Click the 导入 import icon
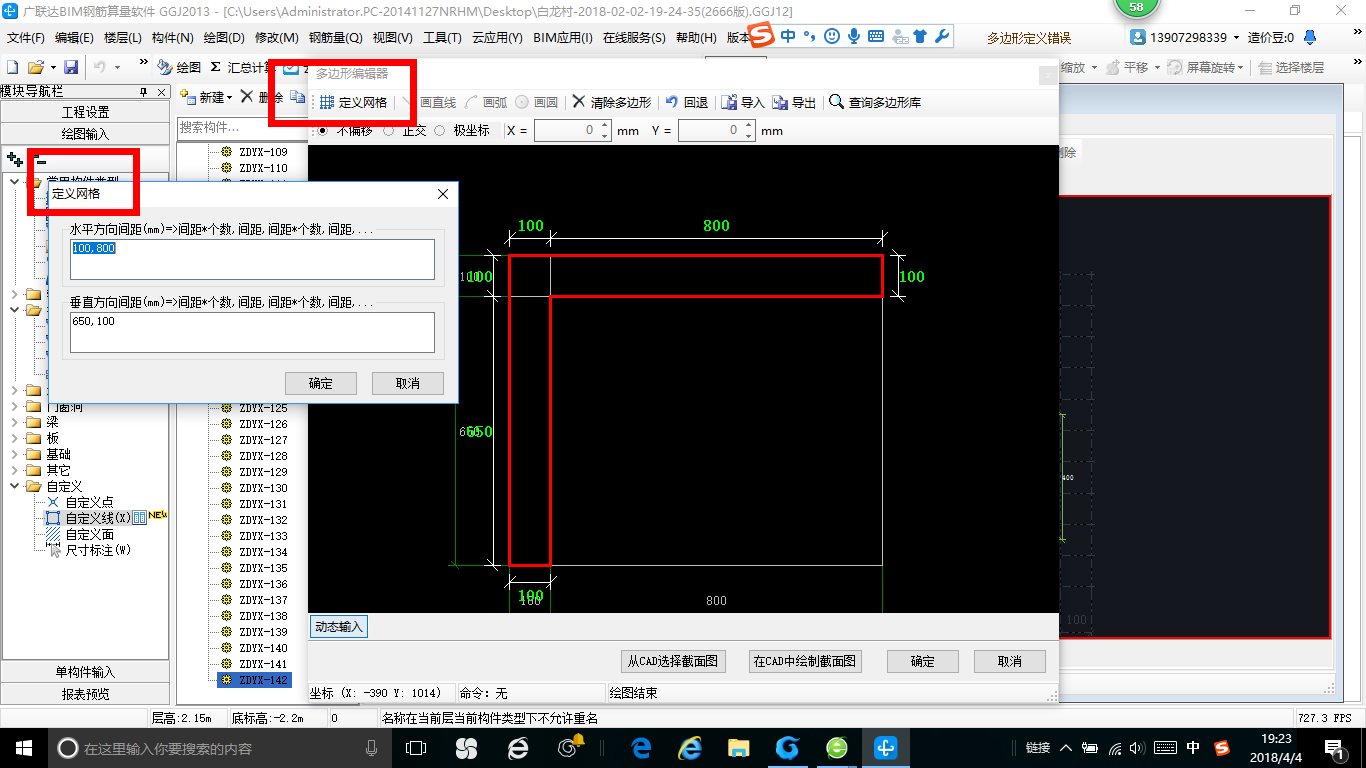This screenshot has width=1366, height=768. (x=730, y=102)
